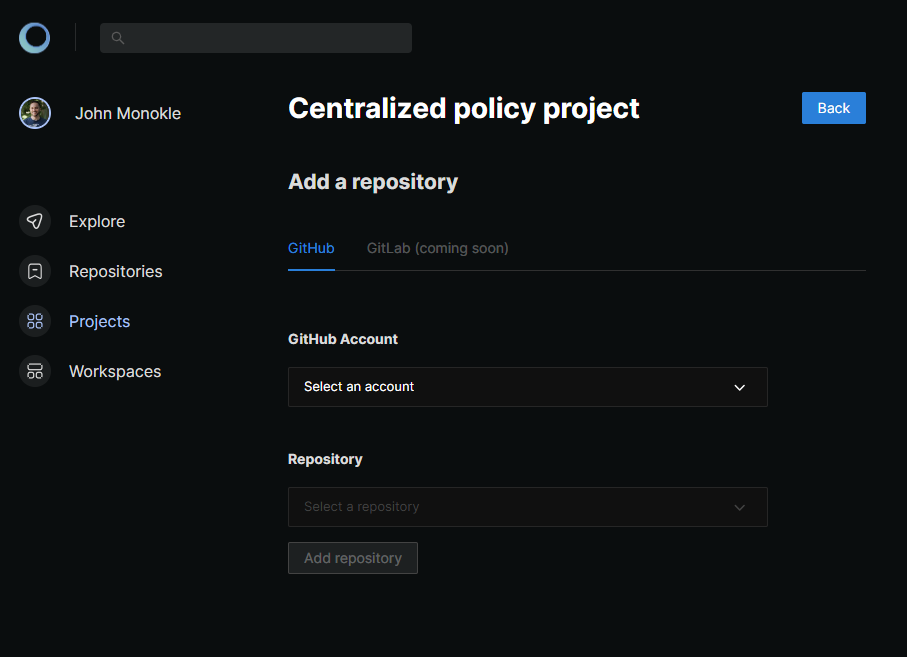Click the Repository dropdown chevron arrow
The width and height of the screenshot is (907, 657).
[740, 507]
